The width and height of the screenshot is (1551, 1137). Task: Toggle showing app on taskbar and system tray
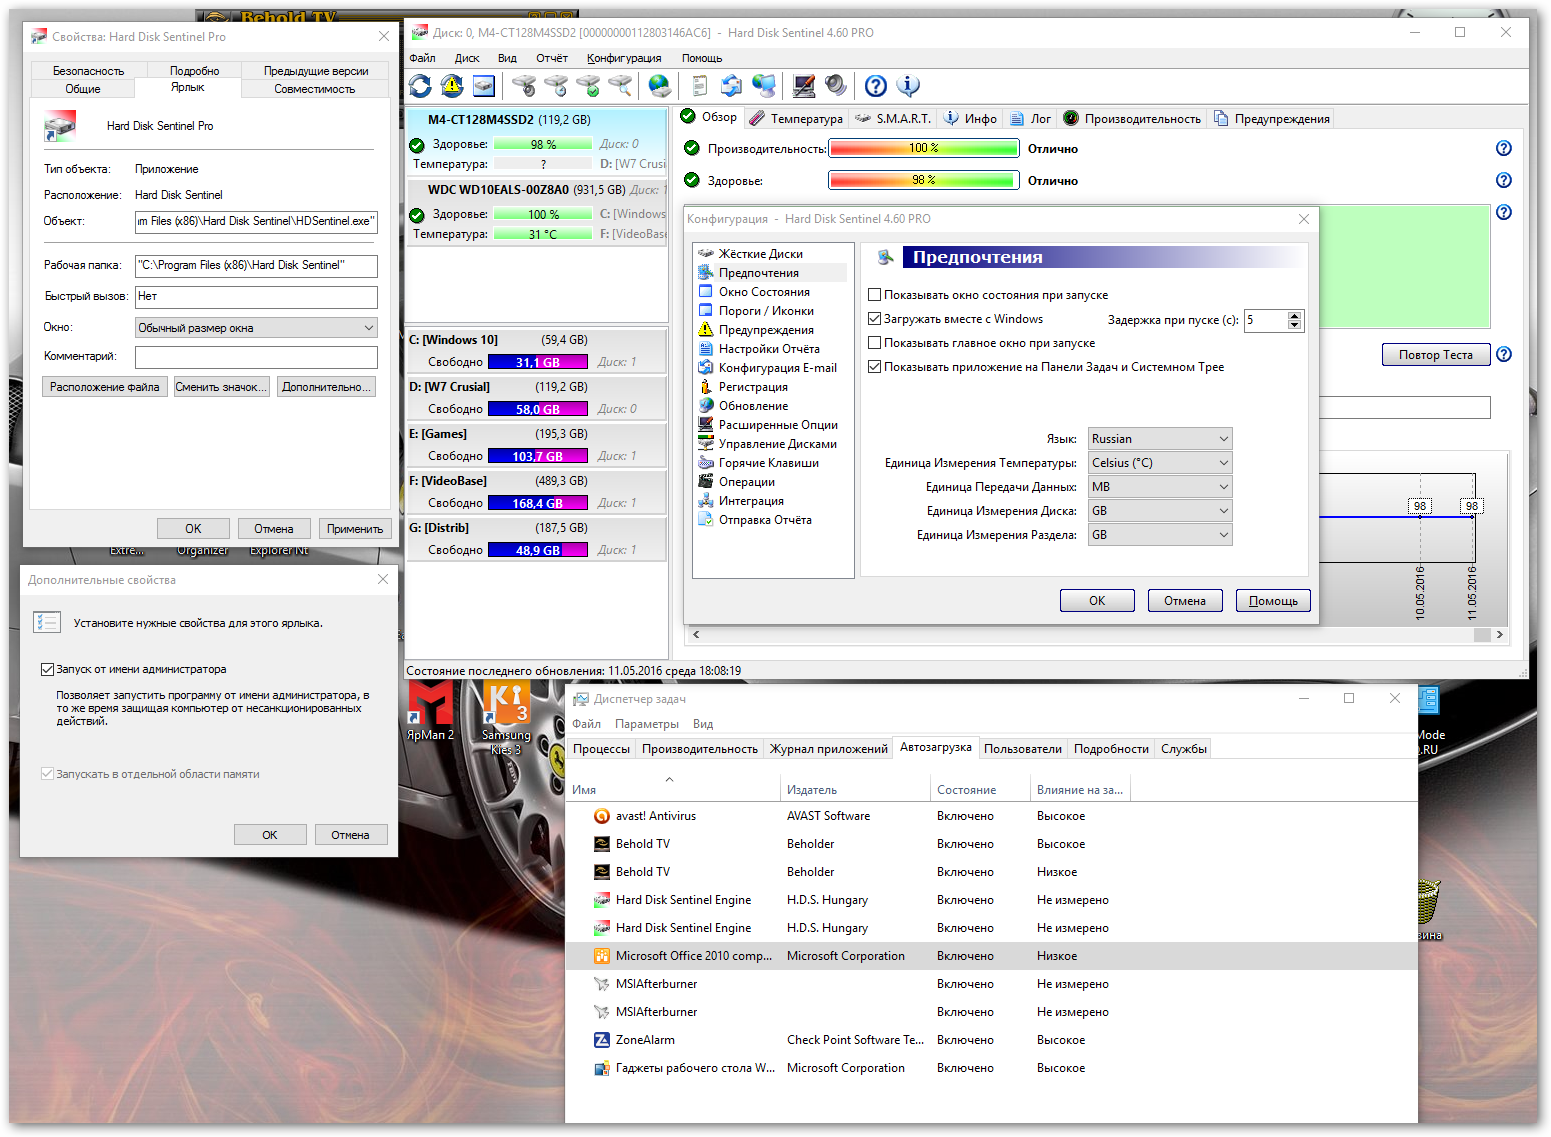[x=875, y=368]
